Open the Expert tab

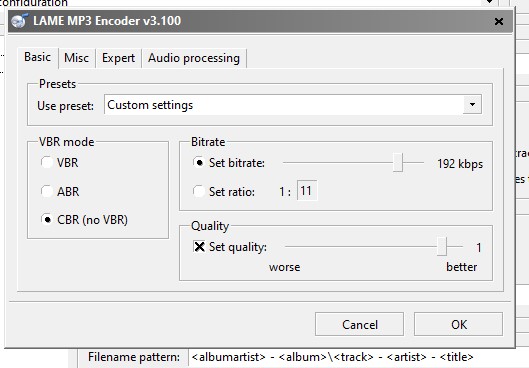point(118,58)
